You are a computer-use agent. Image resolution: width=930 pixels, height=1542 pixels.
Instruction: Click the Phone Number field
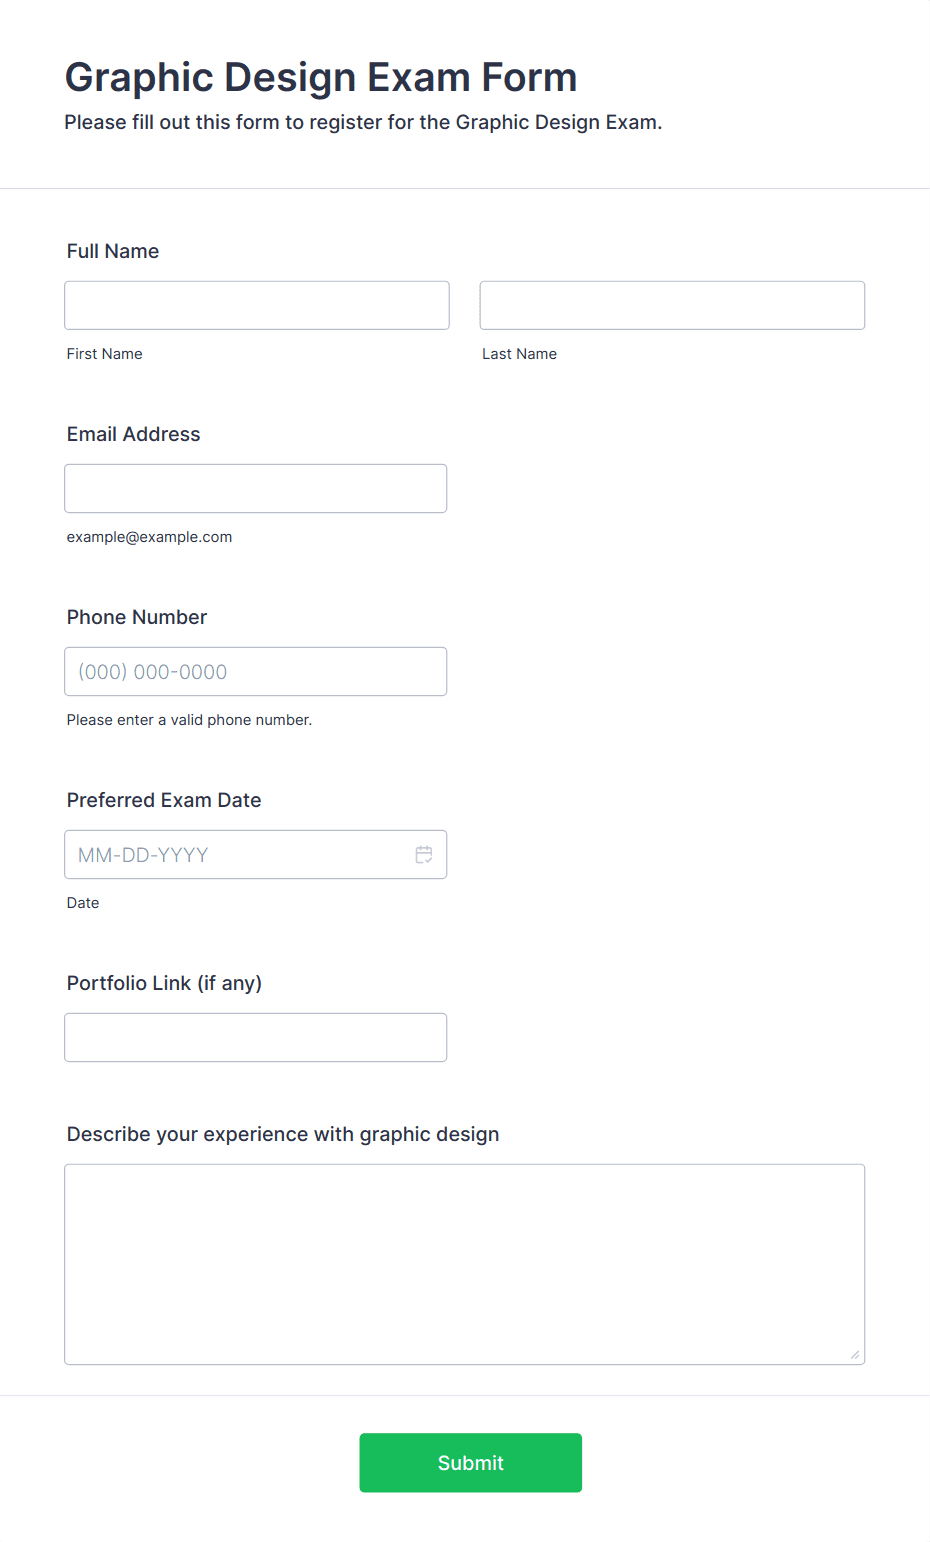pyautogui.click(x=255, y=671)
